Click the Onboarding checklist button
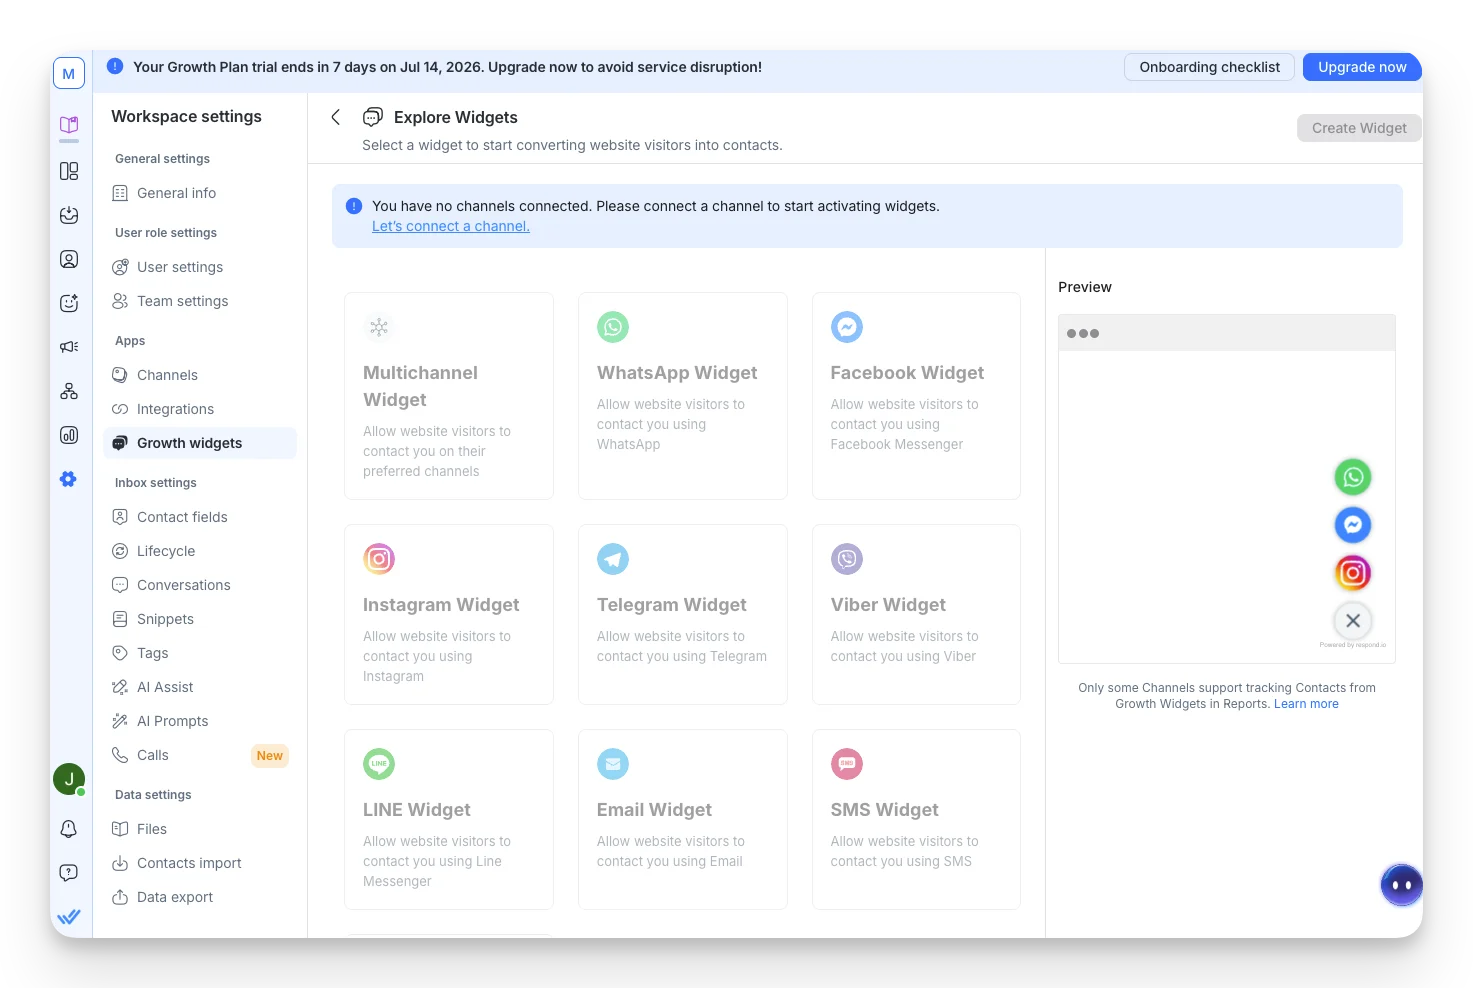 pyautogui.click(x=1209, y=67)
